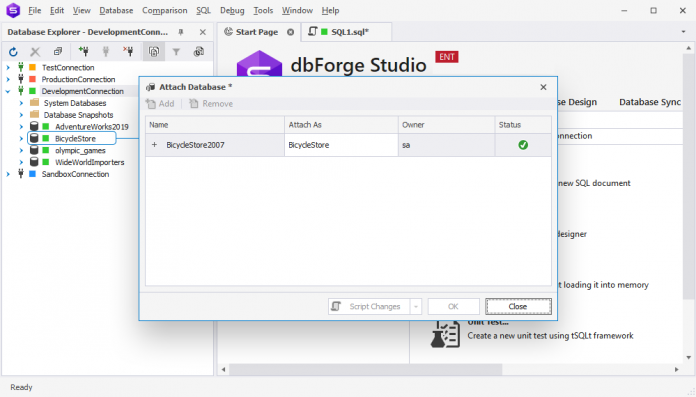Viewport: 696px width, 397px height.
Task: Click the green status checkmark for BicycleStore2007
Action: [x=523, y=145]
